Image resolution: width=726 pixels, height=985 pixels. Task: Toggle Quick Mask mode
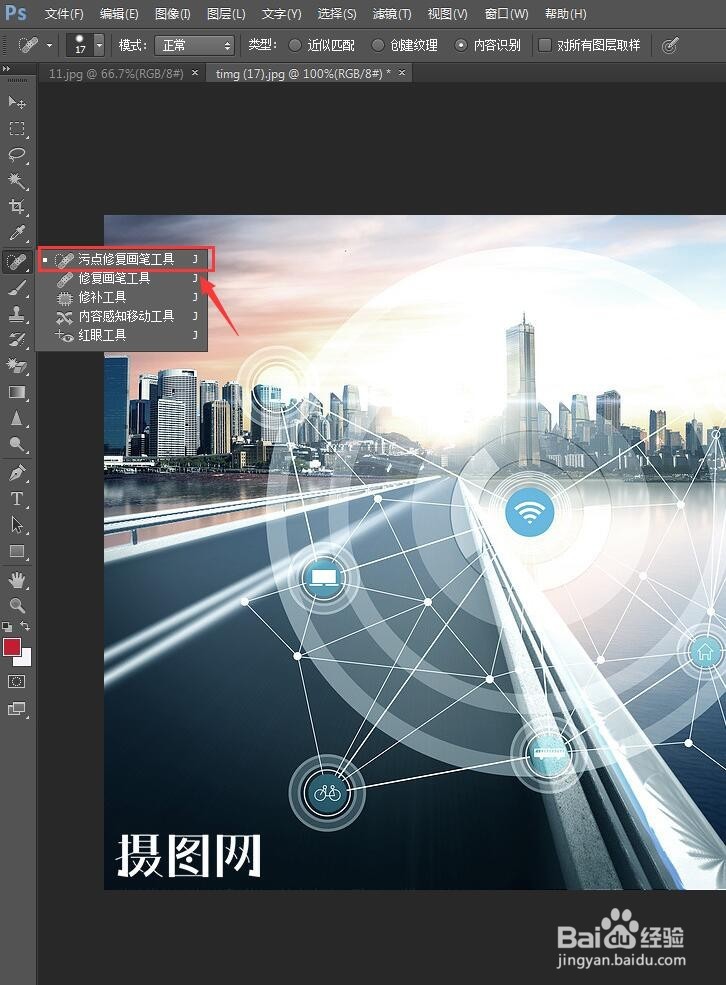click(17, 682)
